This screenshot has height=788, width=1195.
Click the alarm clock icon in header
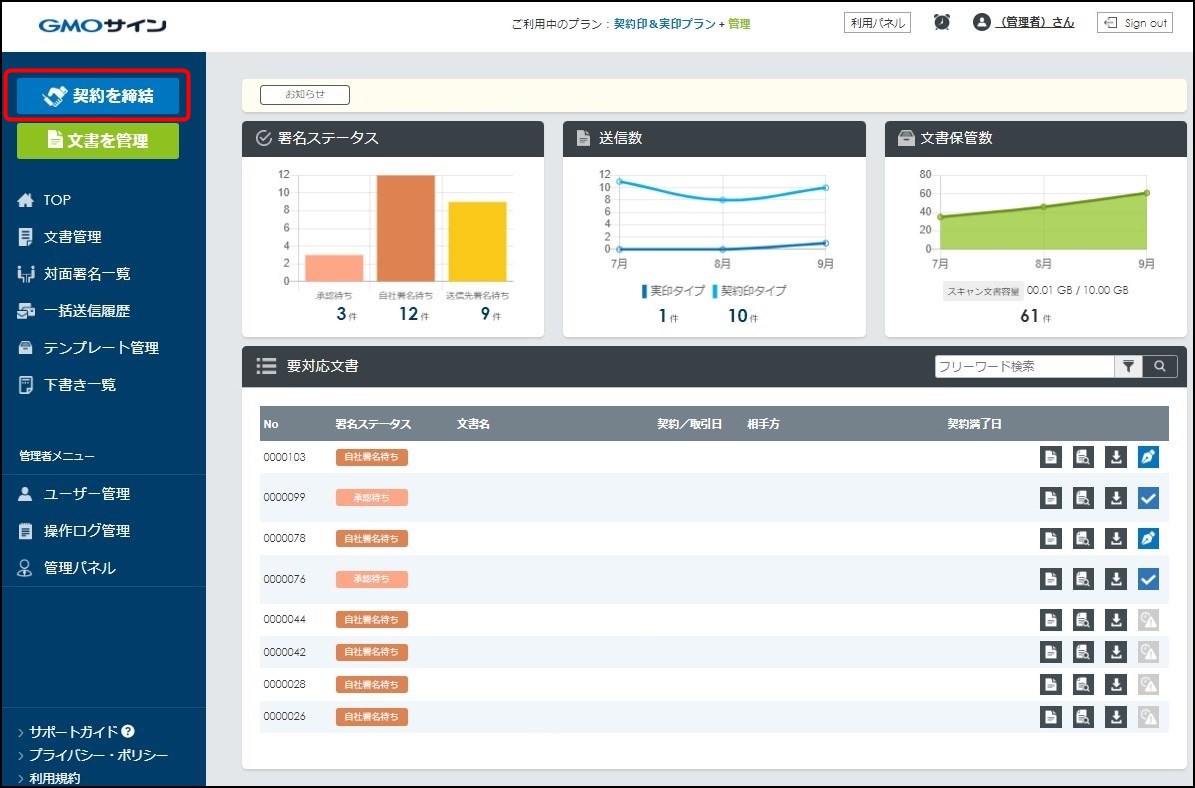point(942,22)
